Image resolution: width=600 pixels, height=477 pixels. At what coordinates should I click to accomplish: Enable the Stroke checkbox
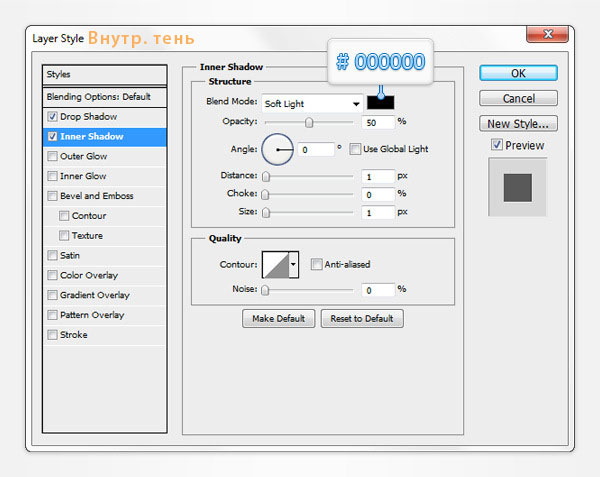(52, 335)
